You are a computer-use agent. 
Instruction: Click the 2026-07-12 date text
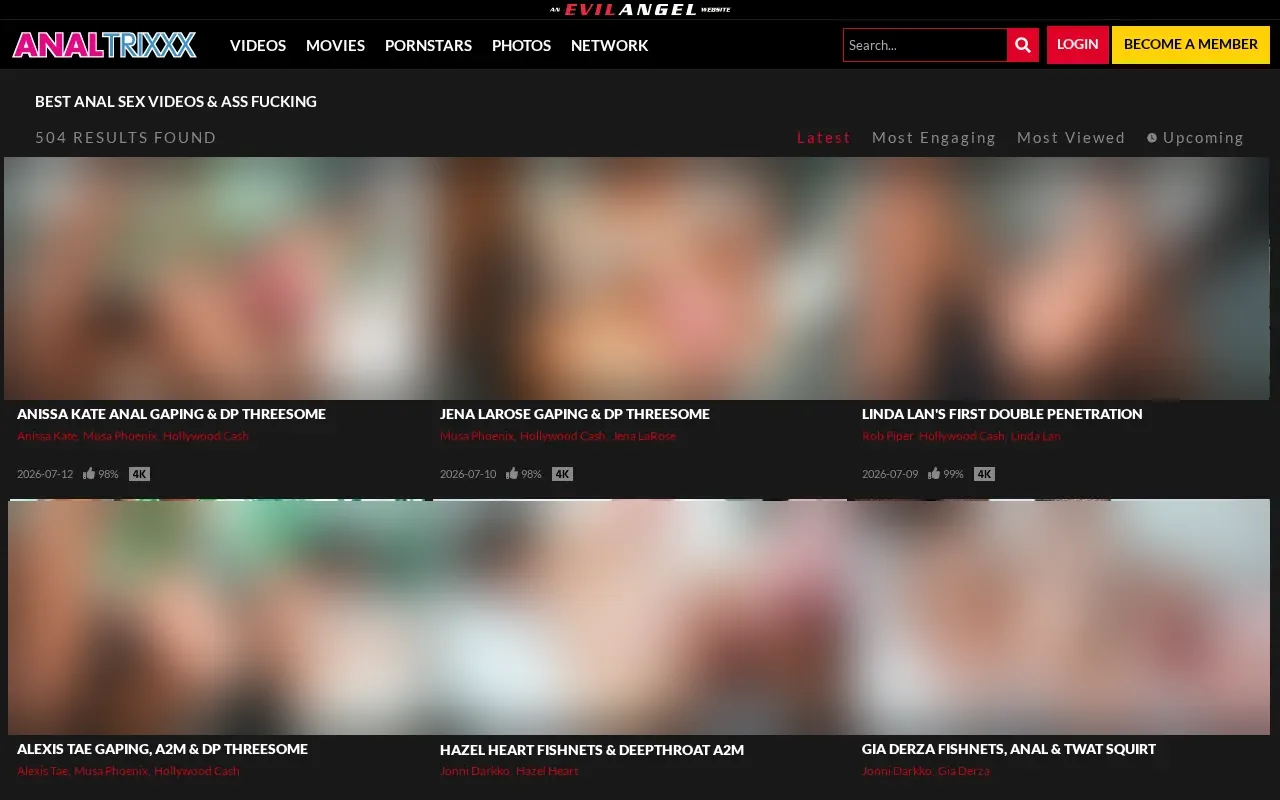click(x=45, y=474)
